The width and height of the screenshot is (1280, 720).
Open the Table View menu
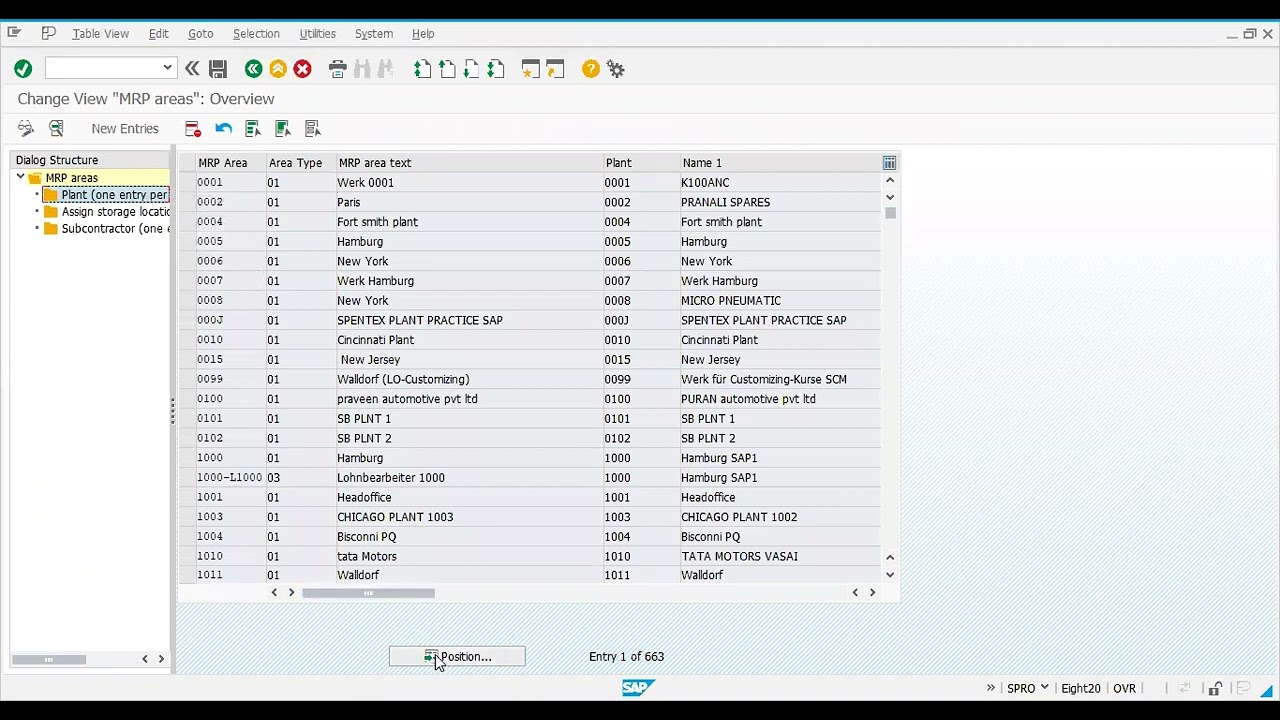tap(100, 33)
